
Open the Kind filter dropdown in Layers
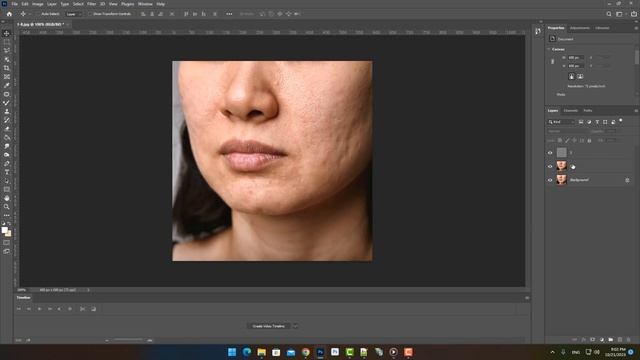point(561,122)
